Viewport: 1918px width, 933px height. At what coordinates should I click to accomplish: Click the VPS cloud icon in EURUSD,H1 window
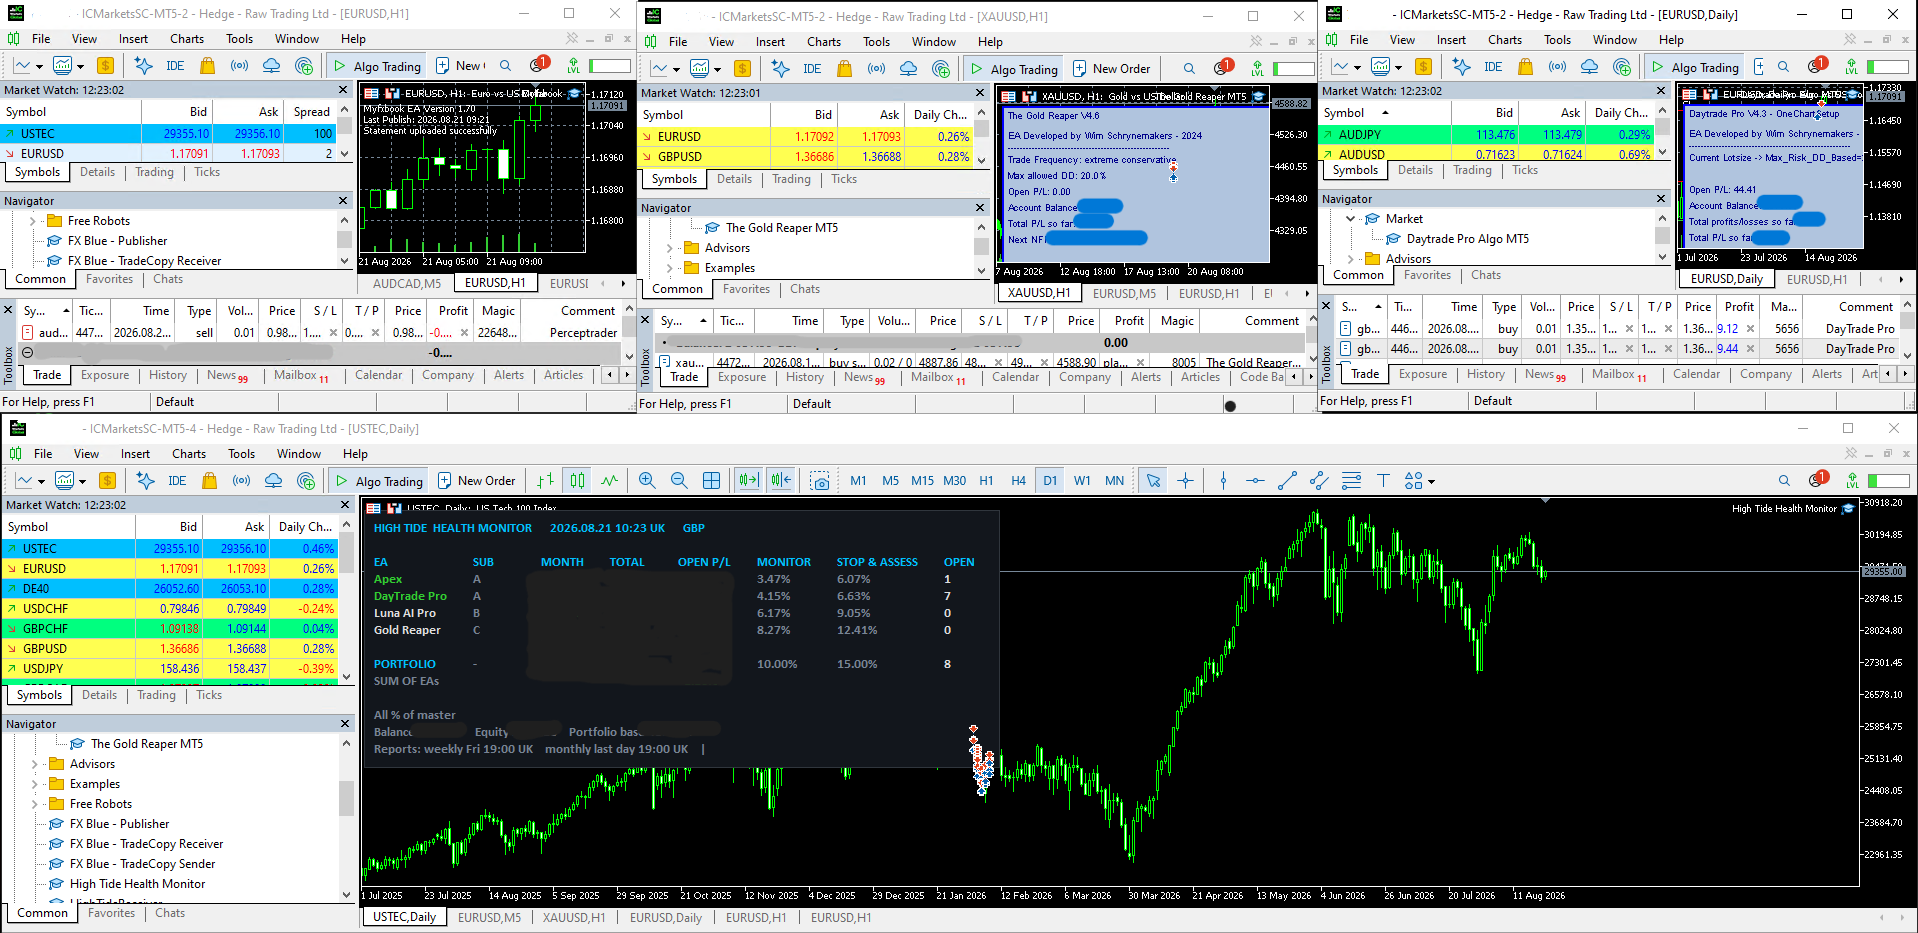pos(271,66)
